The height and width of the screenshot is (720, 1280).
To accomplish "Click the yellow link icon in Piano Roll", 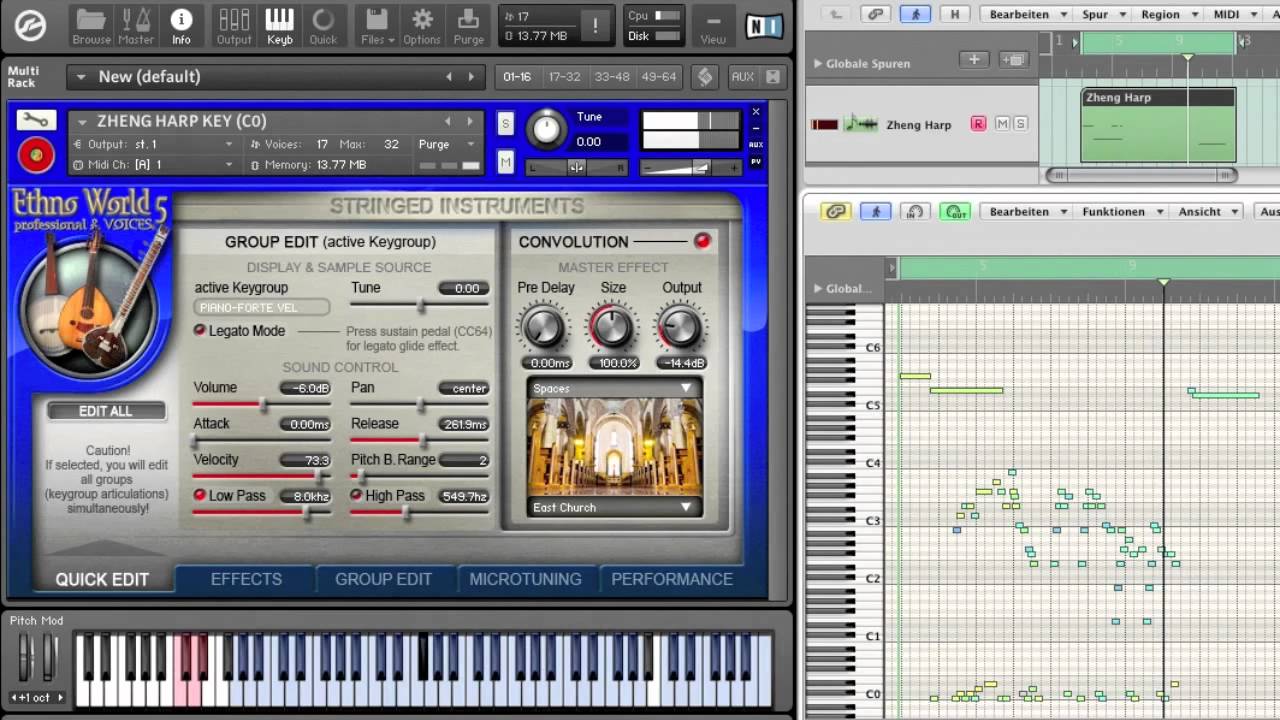I will pos(836,211).
